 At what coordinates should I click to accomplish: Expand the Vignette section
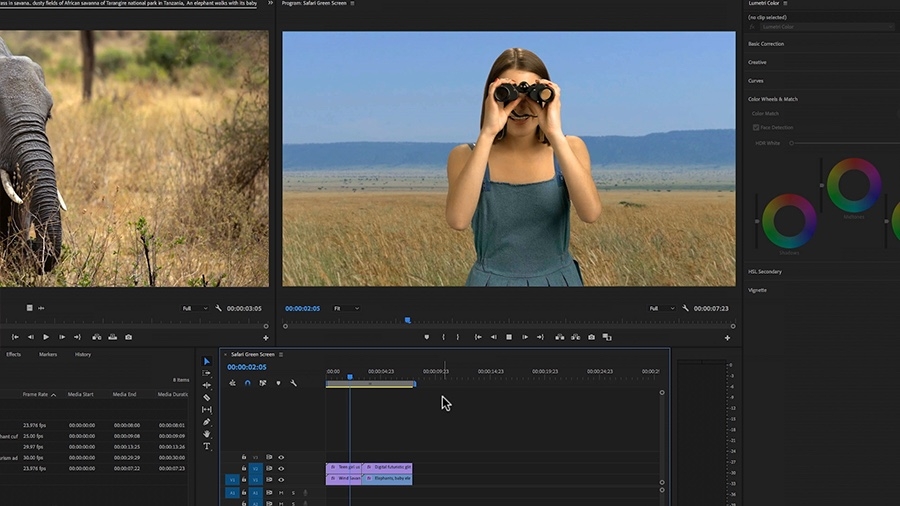(x=757, y=290)
